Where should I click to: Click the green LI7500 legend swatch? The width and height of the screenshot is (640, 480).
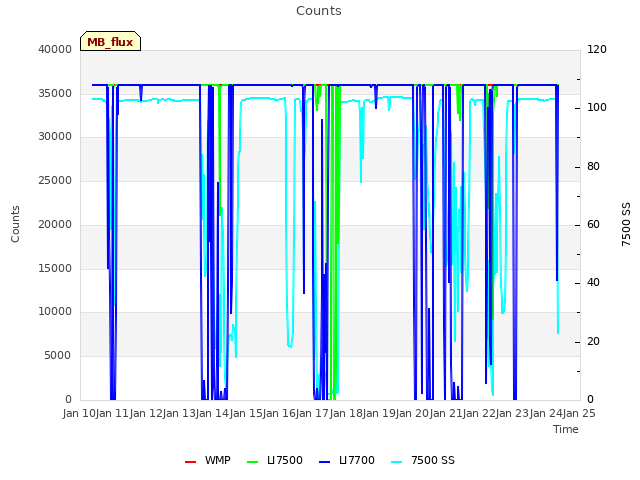coord(253,462)
